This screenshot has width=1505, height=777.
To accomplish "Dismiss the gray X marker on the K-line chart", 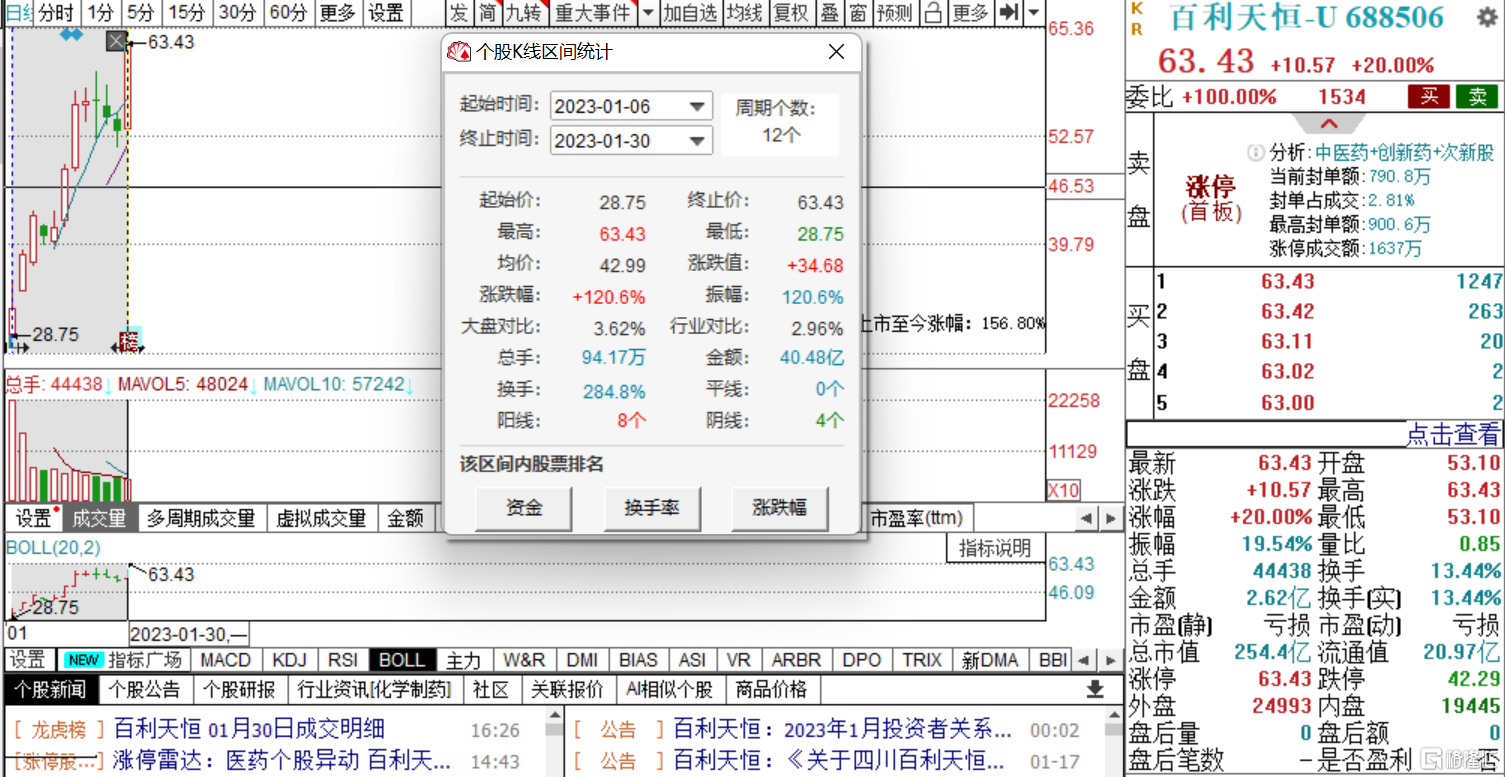I will click(116, 41).
